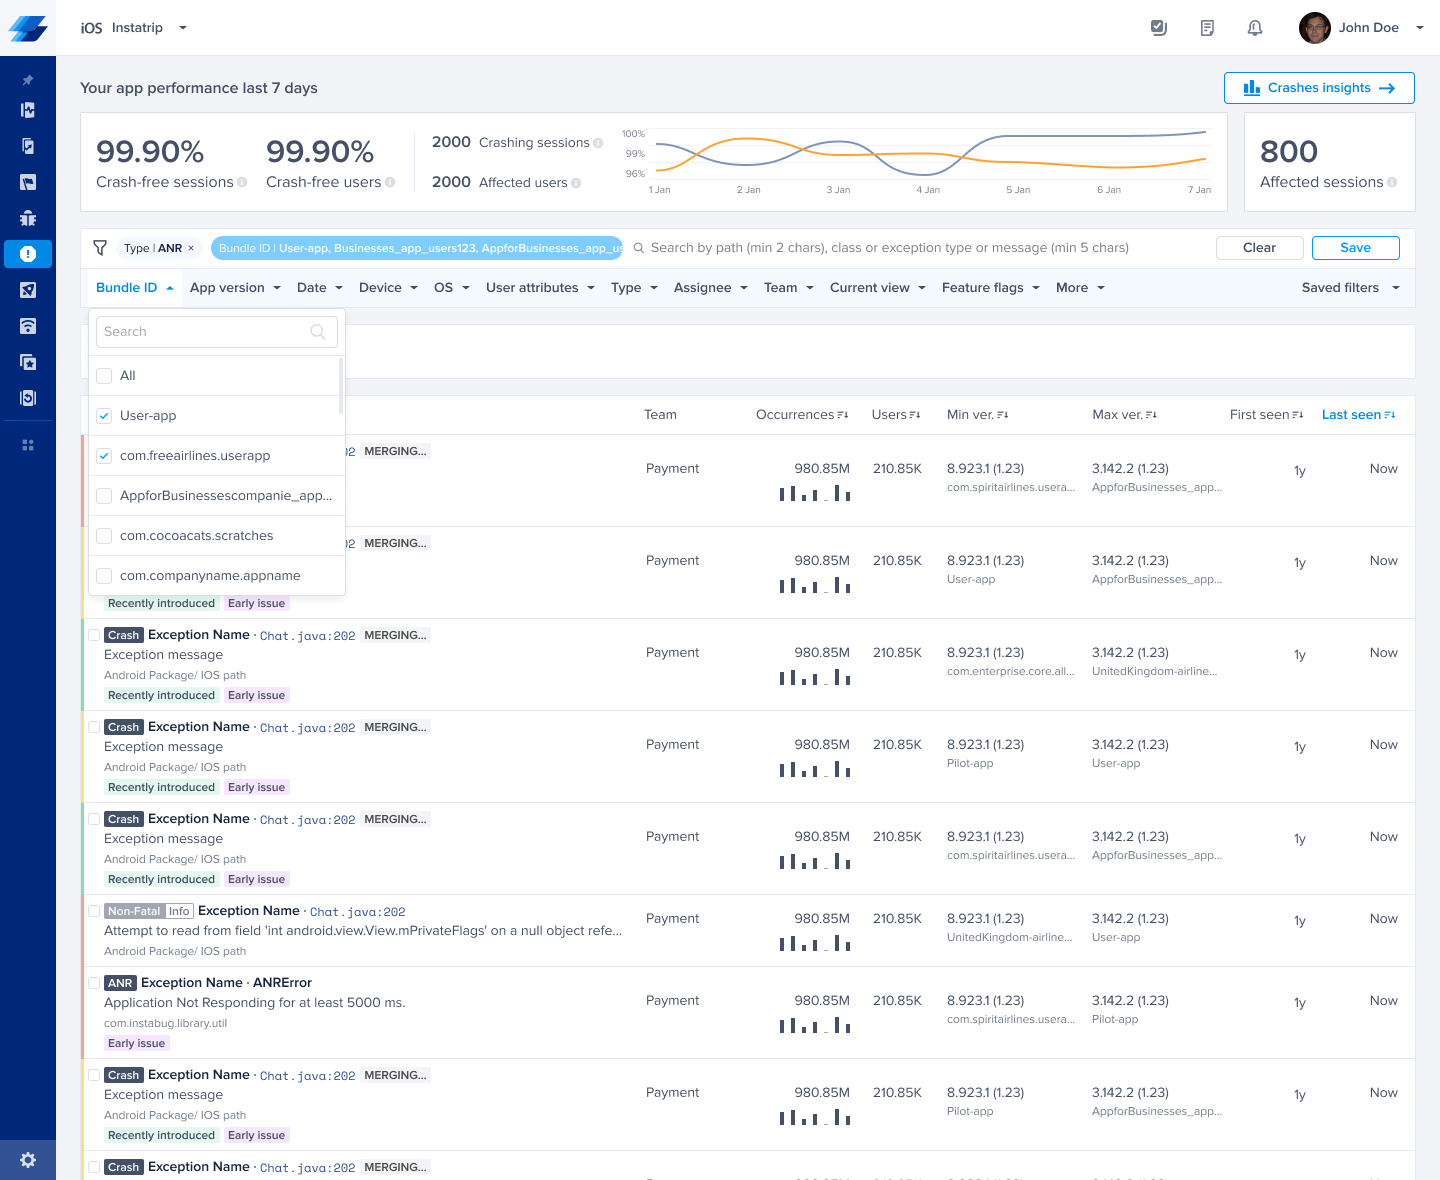Click the 7-day performance line chart
The width and height of the screenshot is (1440, 1180).
[x=918, y=160]
